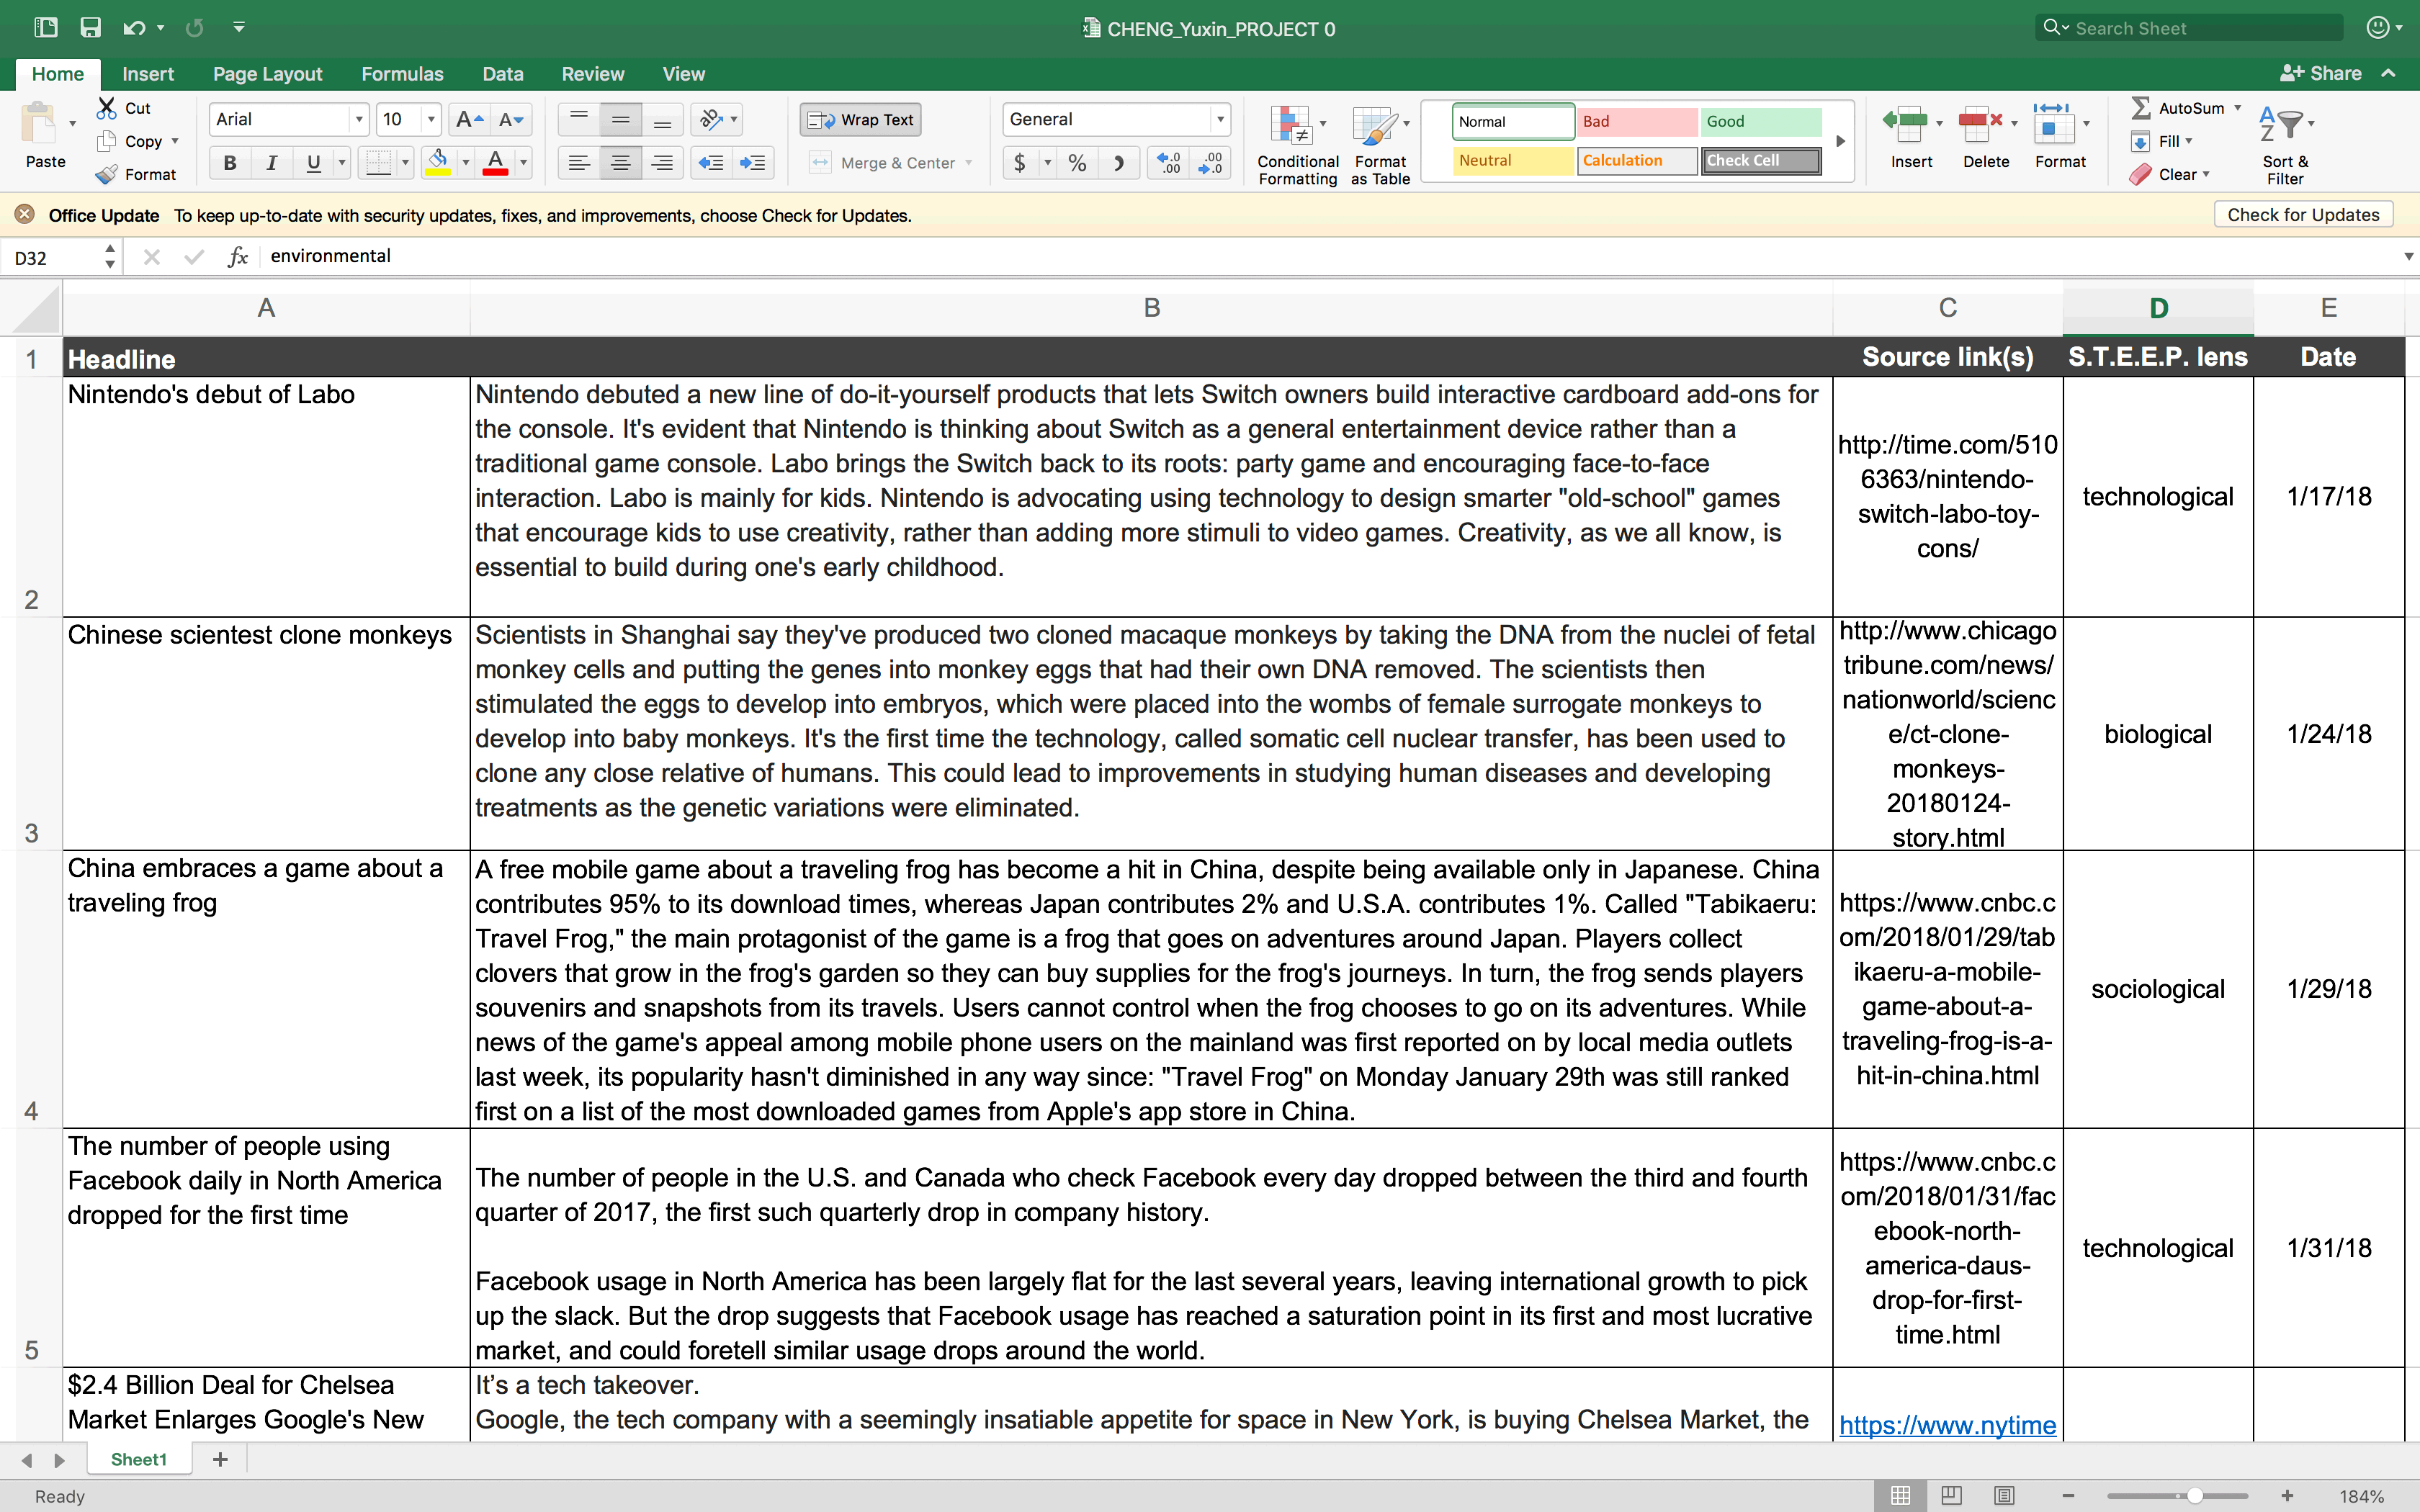Expand the Clear options dropdown

(2205, 174)
